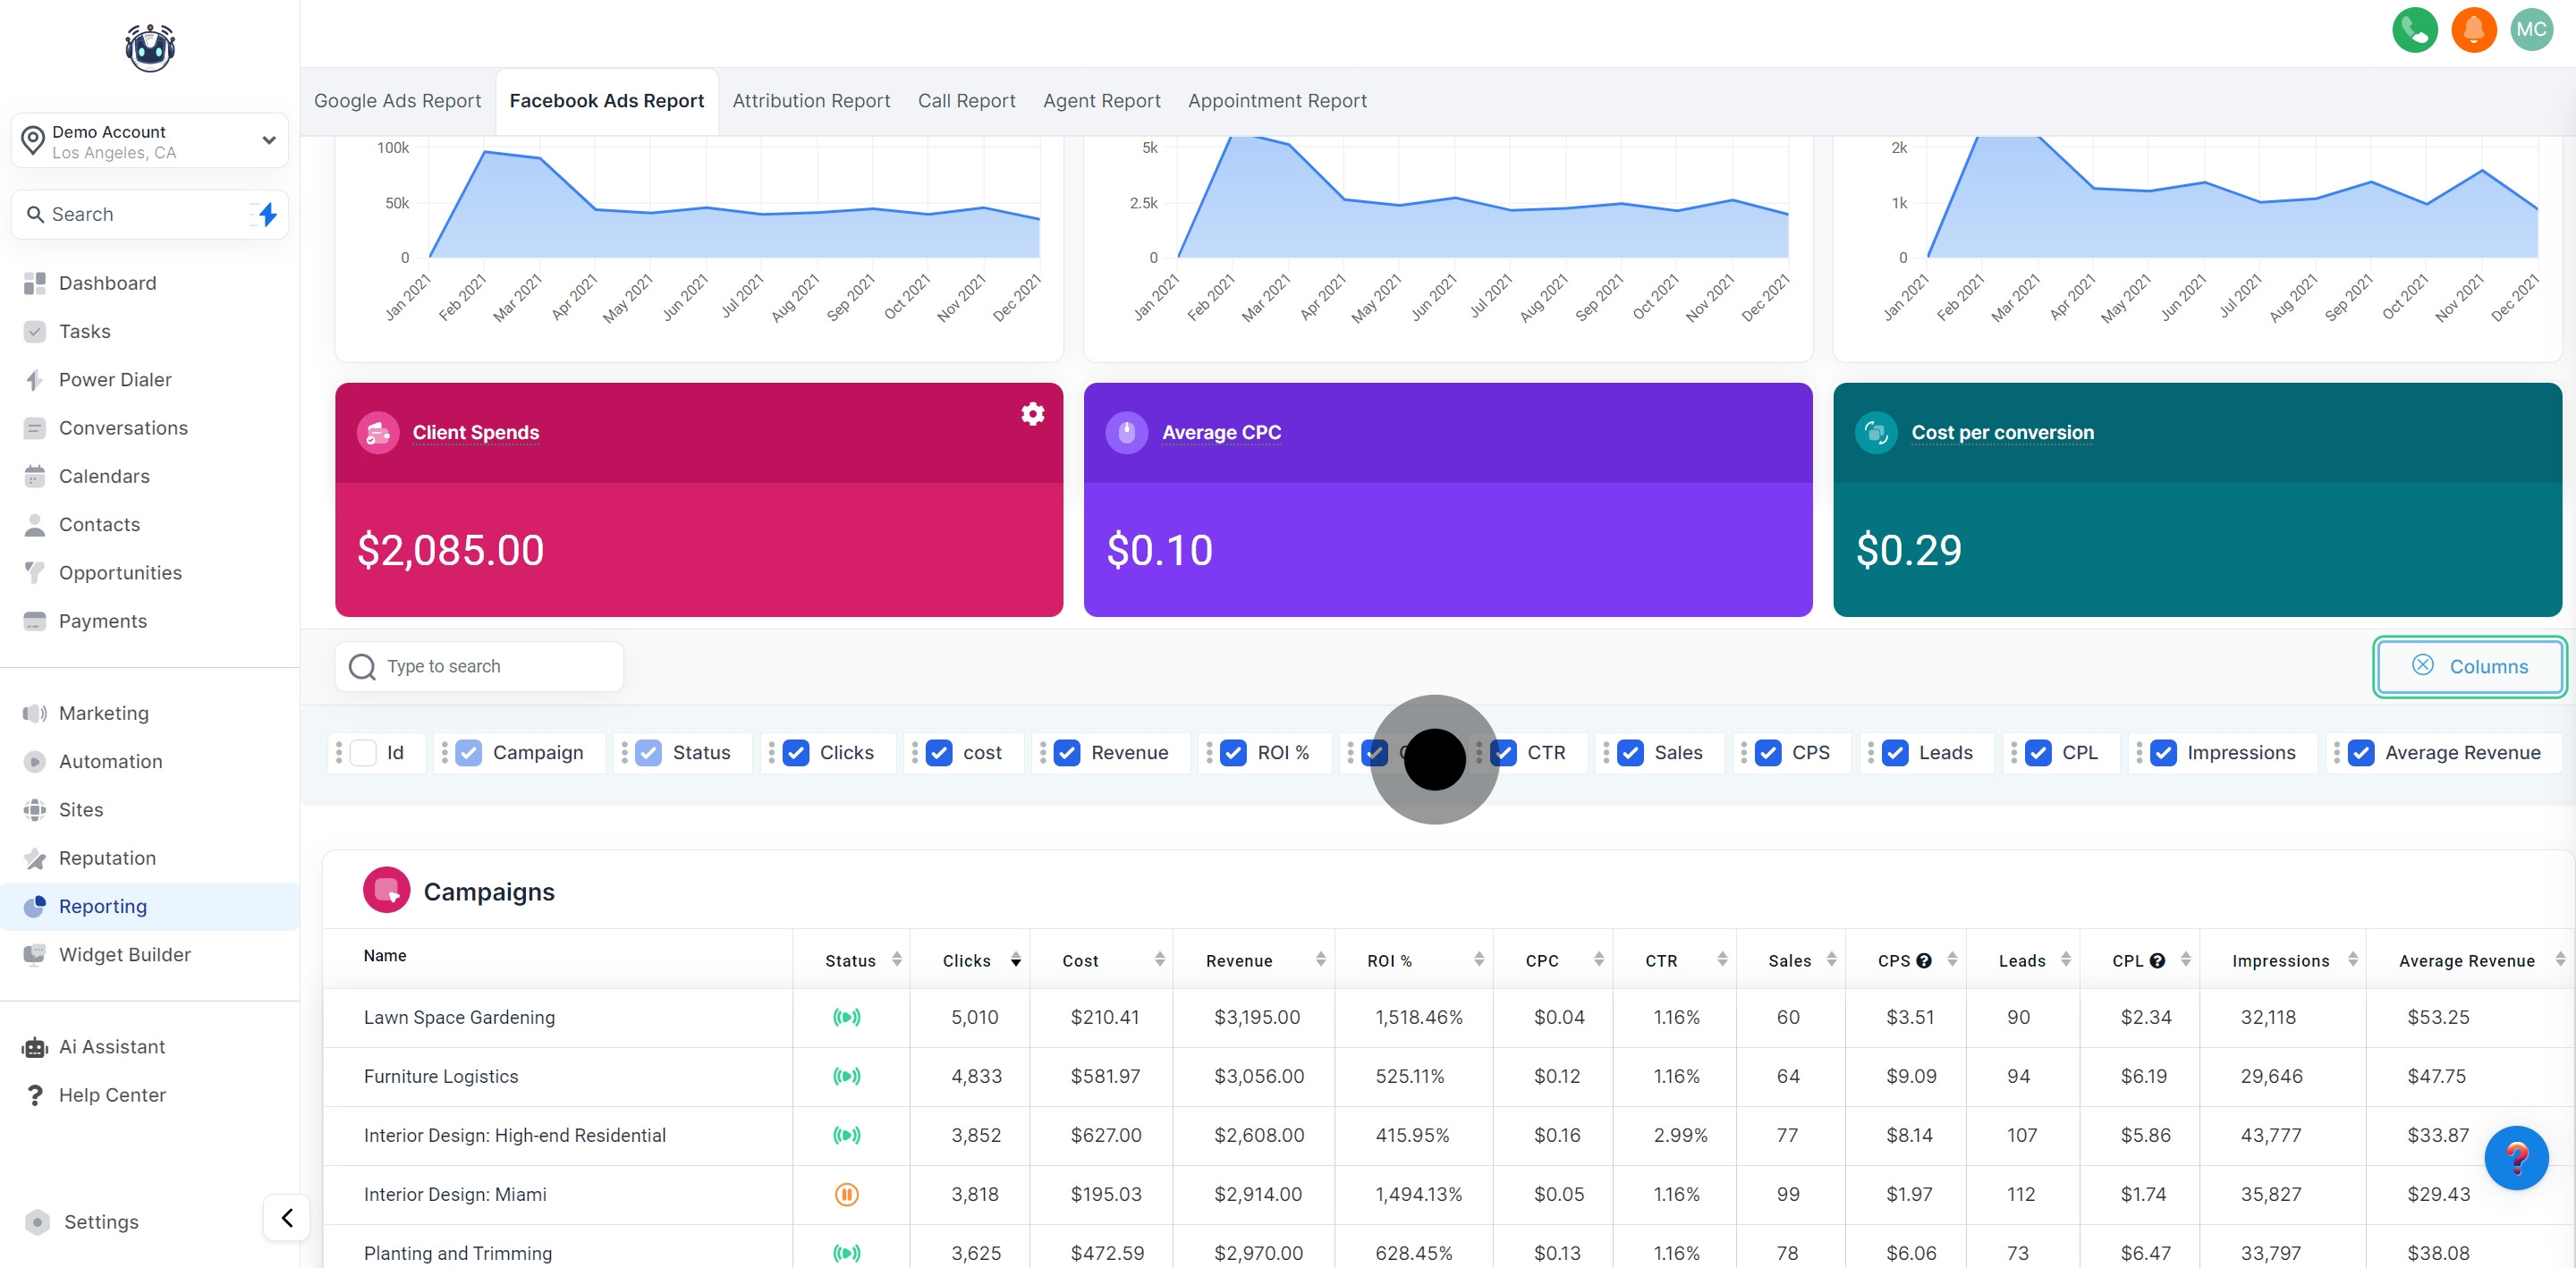Screen dimensions: 2576x1268
Task: Click the CPS help tooltip icon
Action: pyautogui.click(x=1923, y=961)
